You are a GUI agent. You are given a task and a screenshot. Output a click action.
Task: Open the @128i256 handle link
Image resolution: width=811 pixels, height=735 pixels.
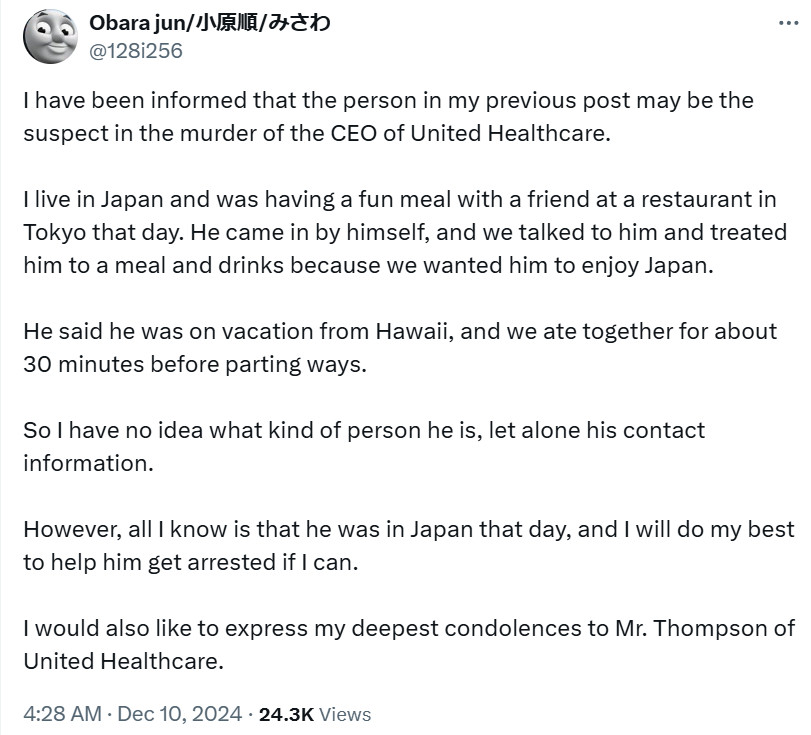[136, 51]
